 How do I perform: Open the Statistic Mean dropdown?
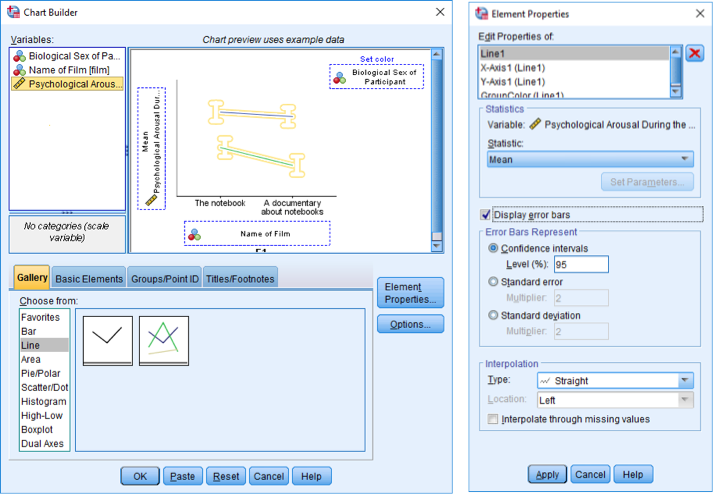click(589, 159)
